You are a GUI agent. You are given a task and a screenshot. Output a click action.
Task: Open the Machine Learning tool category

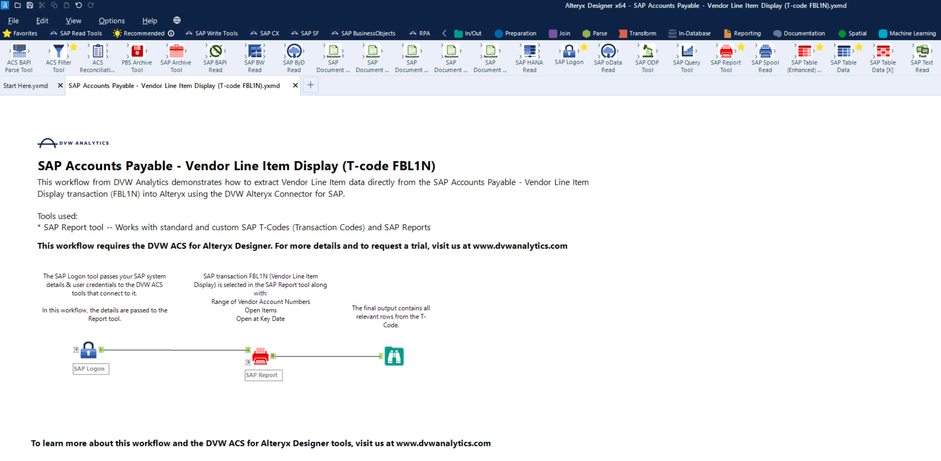click(907, 34)
